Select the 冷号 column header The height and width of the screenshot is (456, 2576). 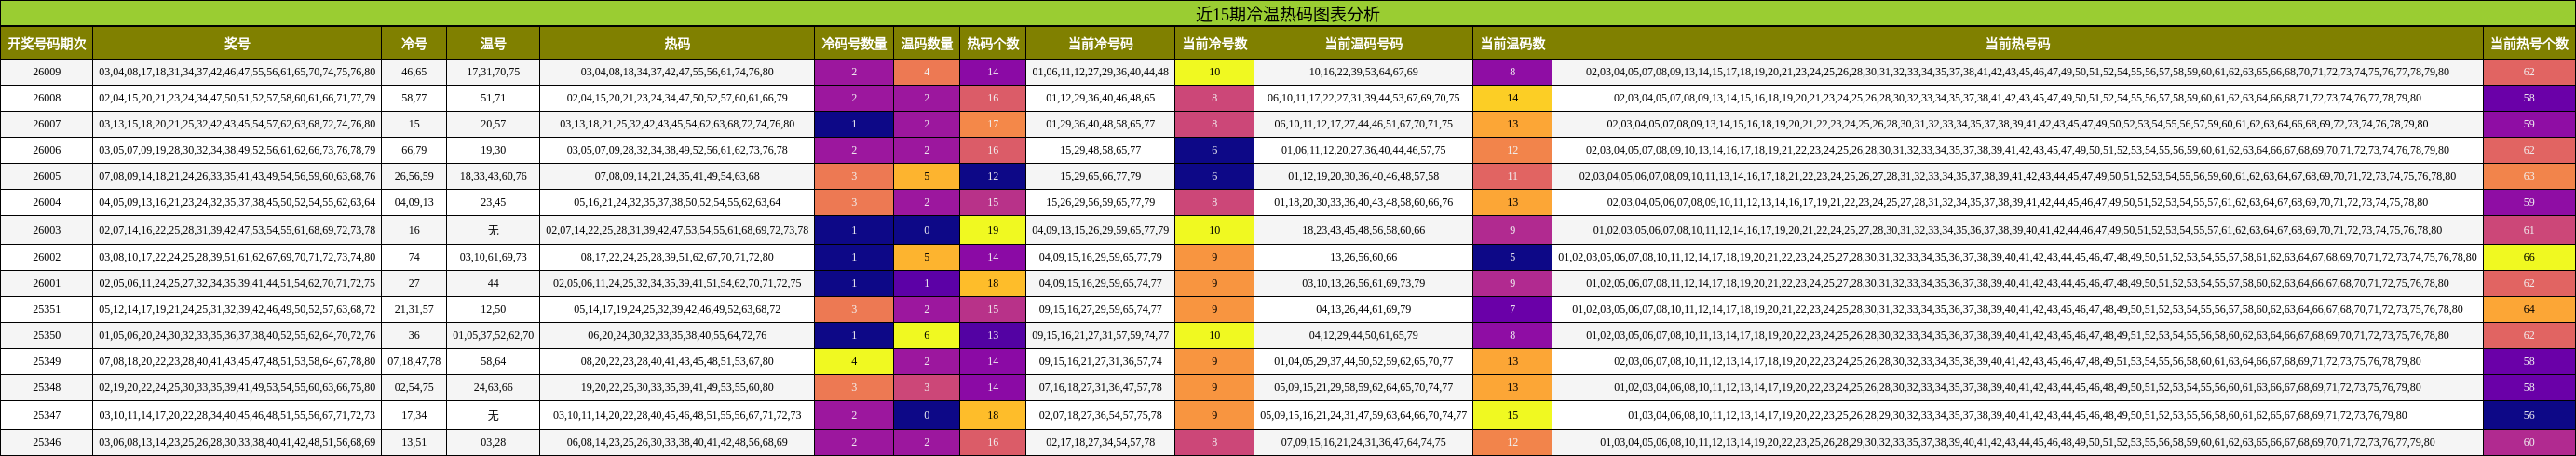coord(414,44)
